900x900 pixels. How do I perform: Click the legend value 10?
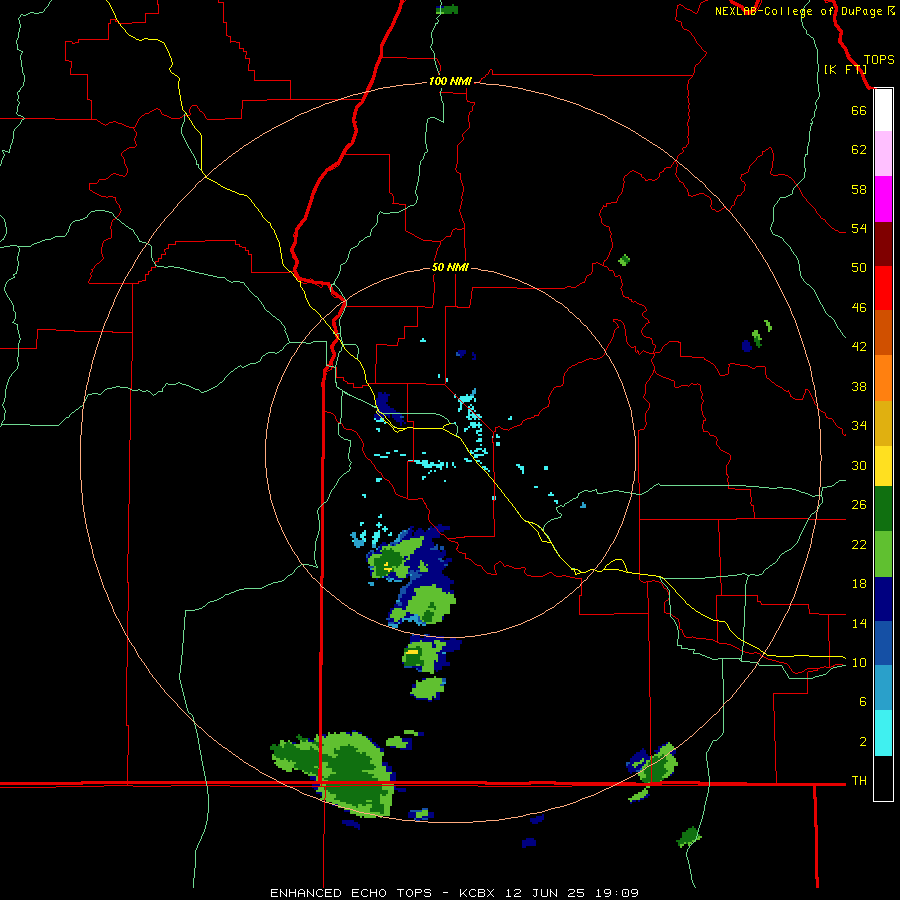click(x=859, y=662)
